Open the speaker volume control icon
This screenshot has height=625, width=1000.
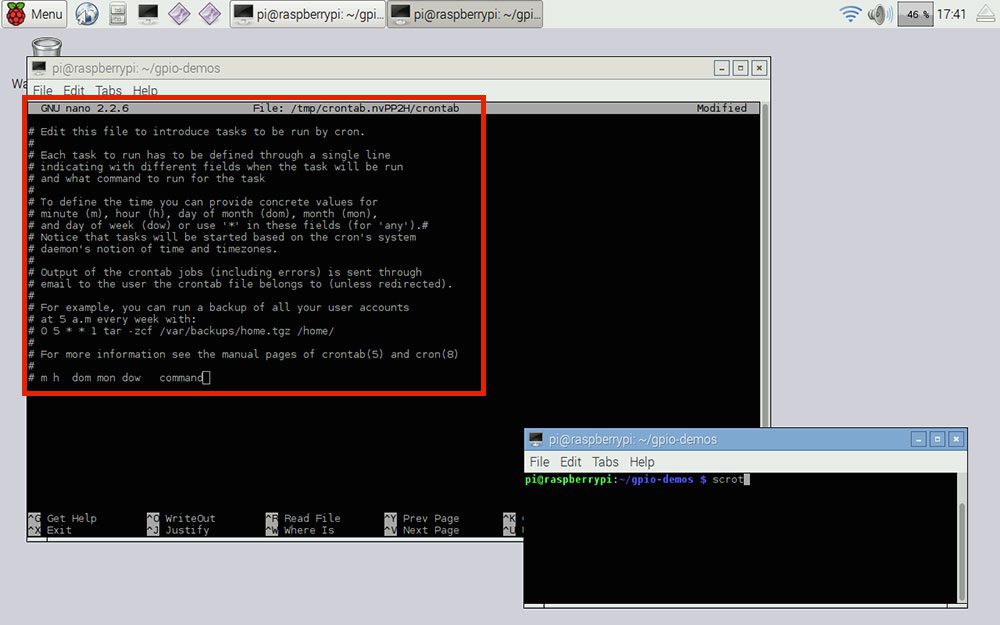pos(880,13)
